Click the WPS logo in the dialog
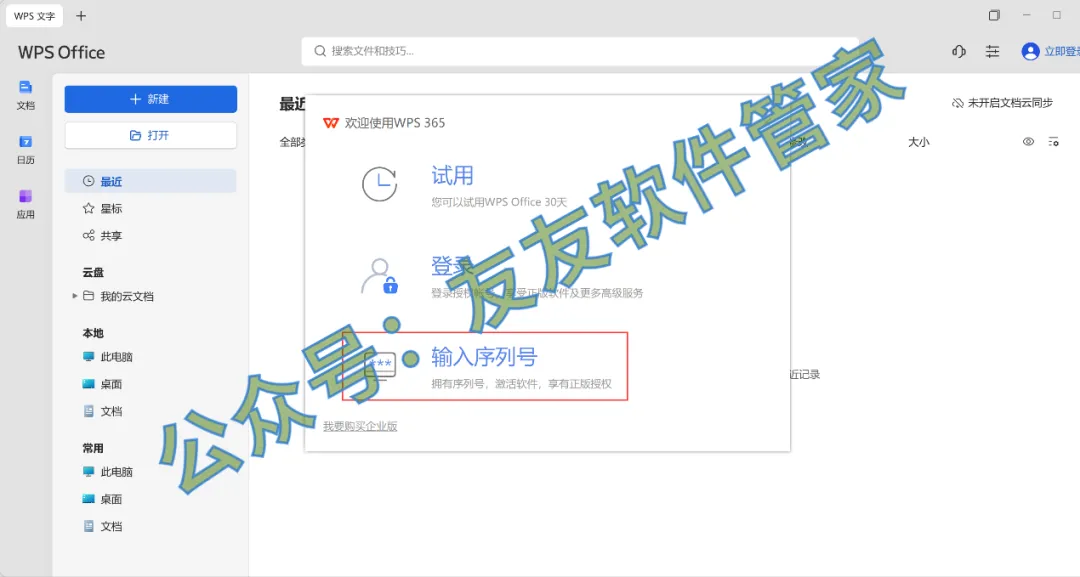 tap(331, 123)
